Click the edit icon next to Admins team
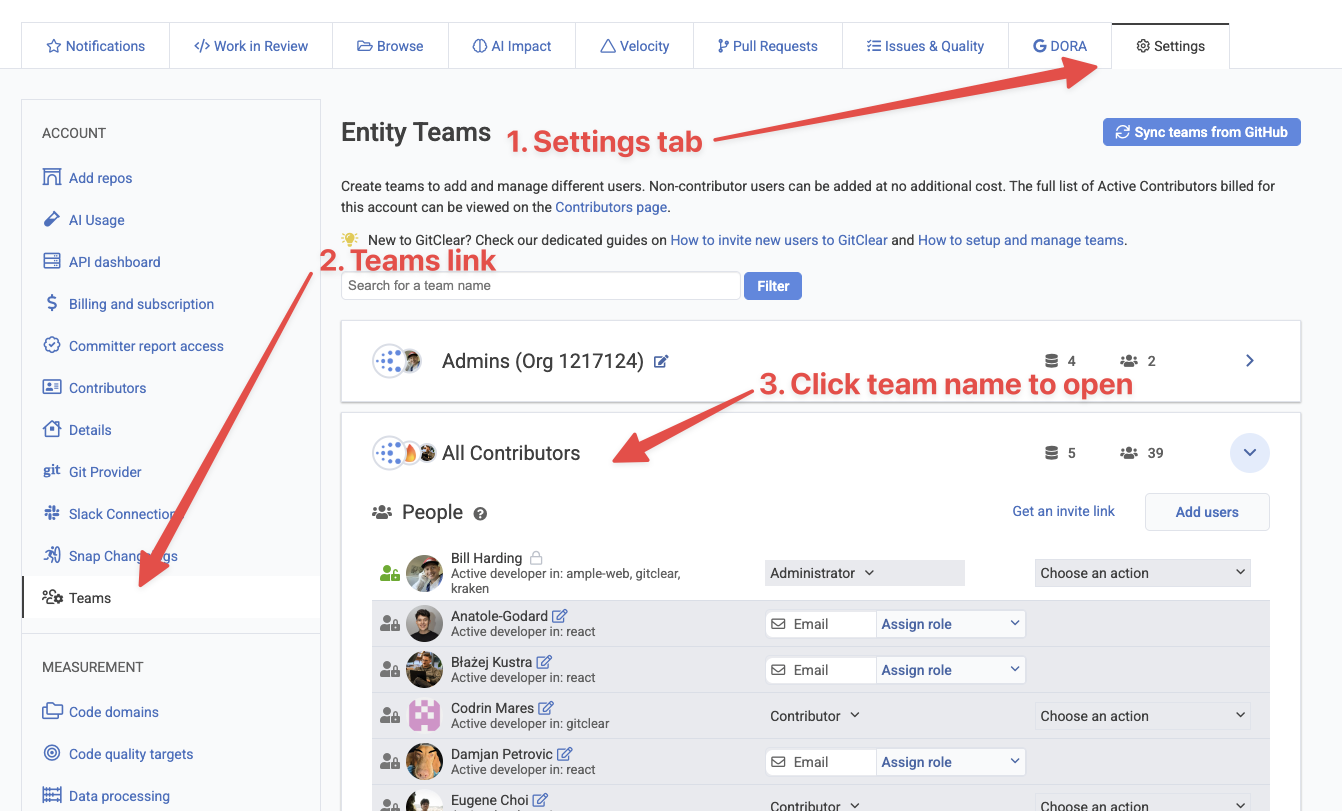The width and height of the screenshot is (1342, 811). [x=661, y=361]
